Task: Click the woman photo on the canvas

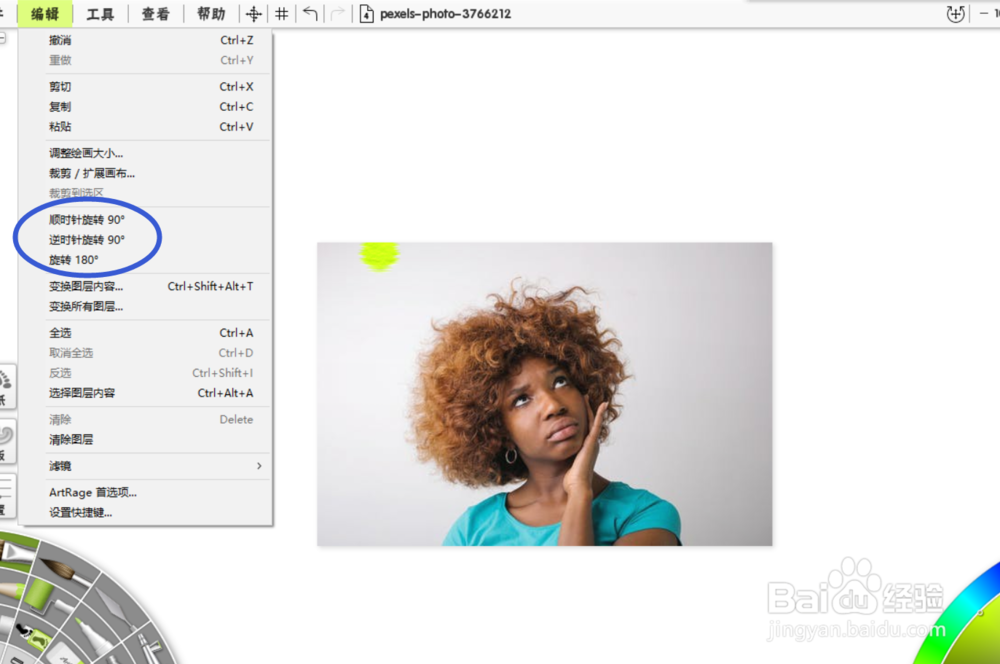Action: pos(545,394)
